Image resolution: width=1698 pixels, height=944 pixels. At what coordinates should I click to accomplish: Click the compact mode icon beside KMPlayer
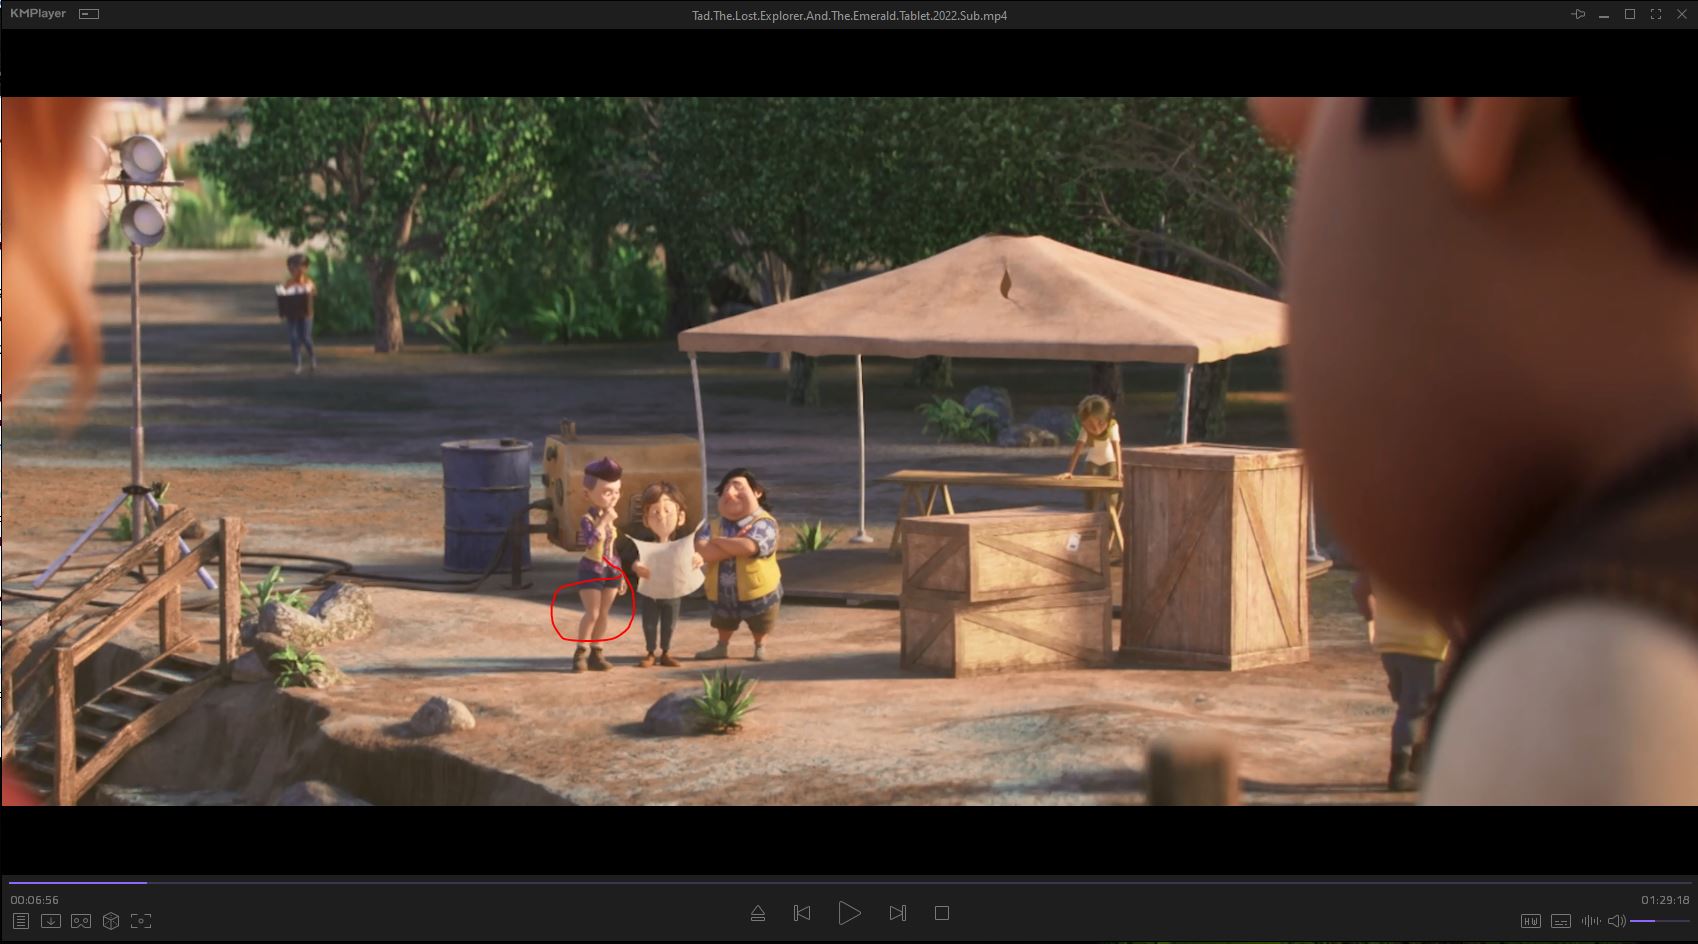click(x=89, y=14)
